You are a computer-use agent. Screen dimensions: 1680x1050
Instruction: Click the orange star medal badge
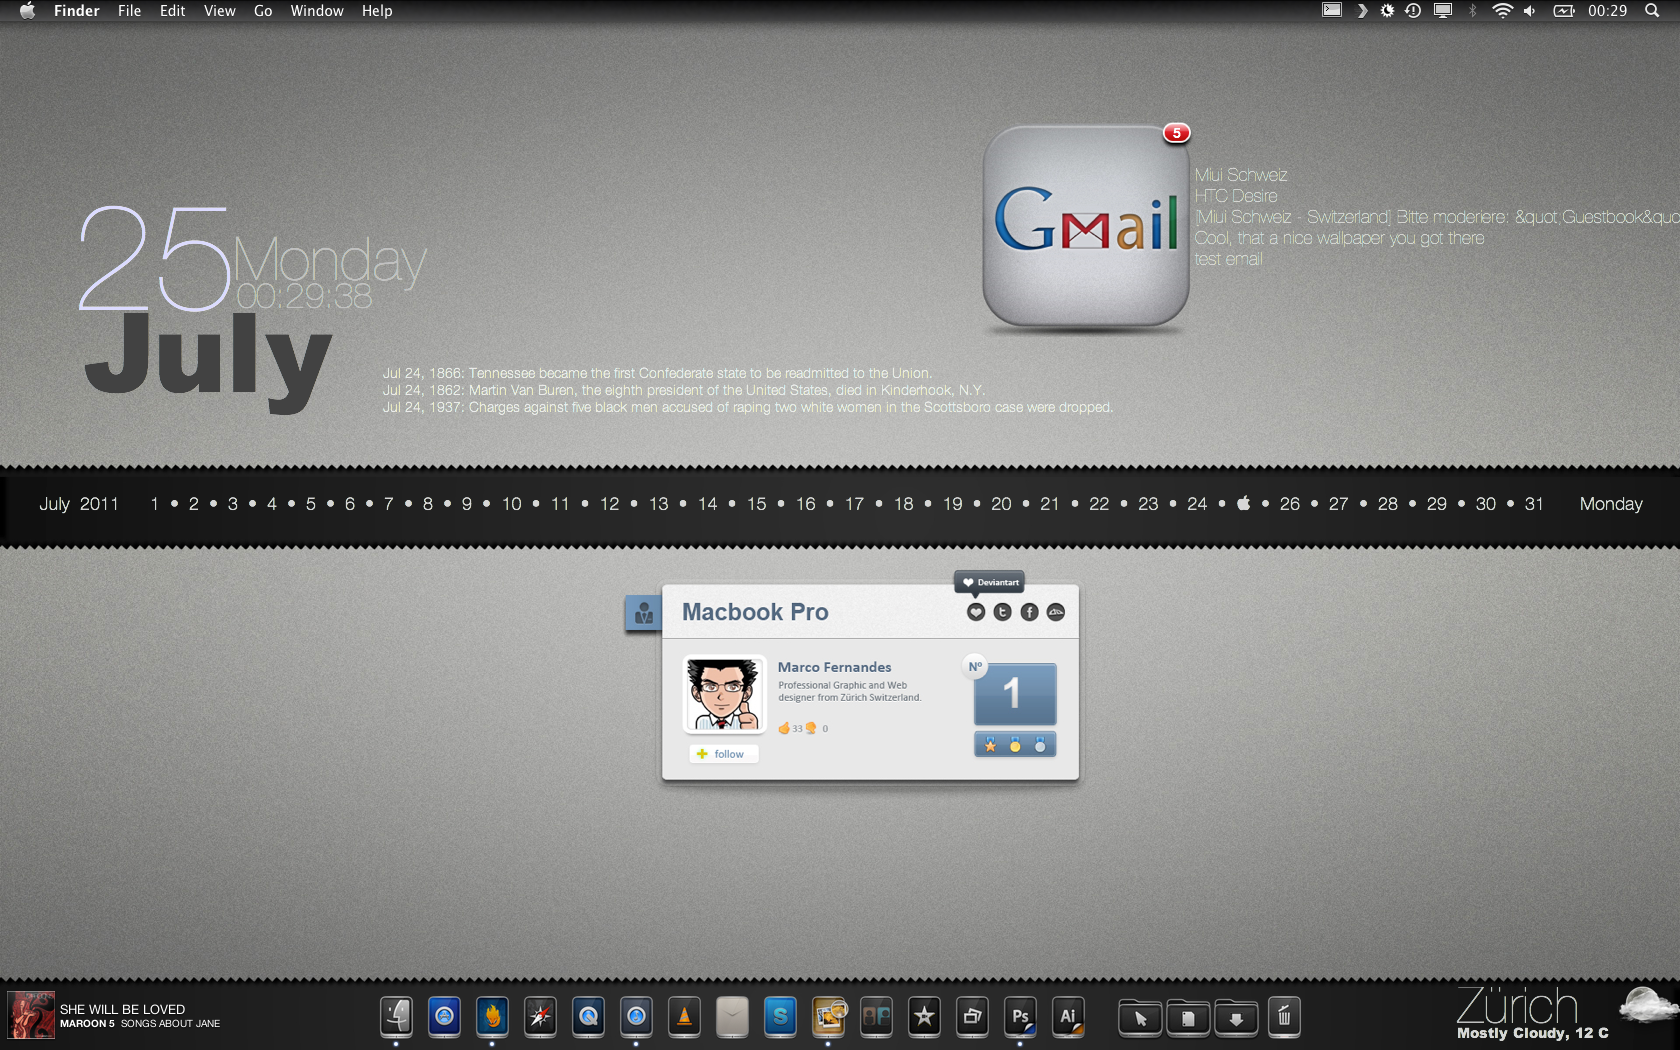(990, 745)
